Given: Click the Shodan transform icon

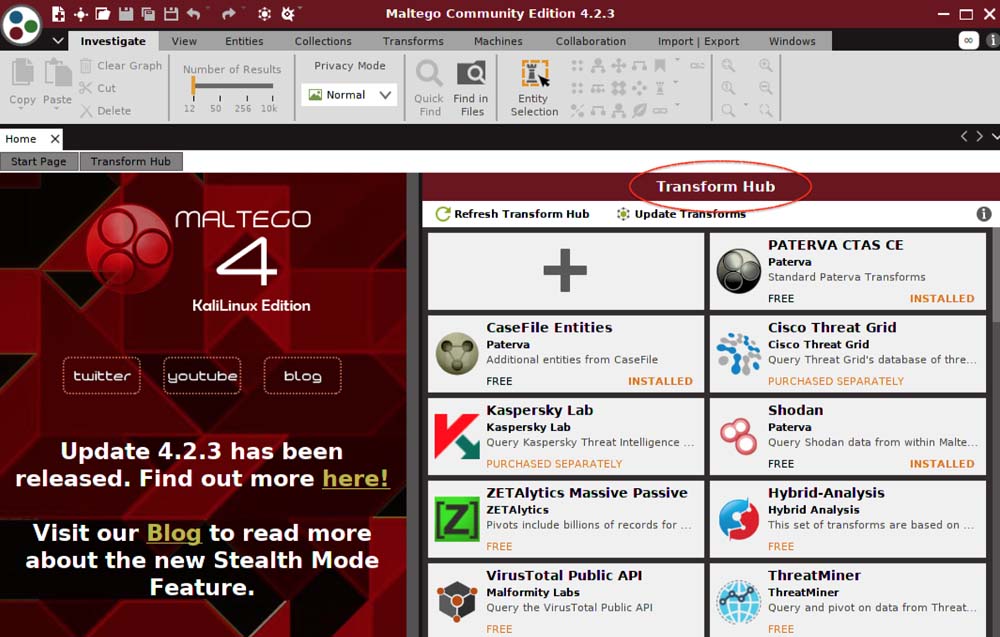Looking at the screenshot, I should coord(738,435).
